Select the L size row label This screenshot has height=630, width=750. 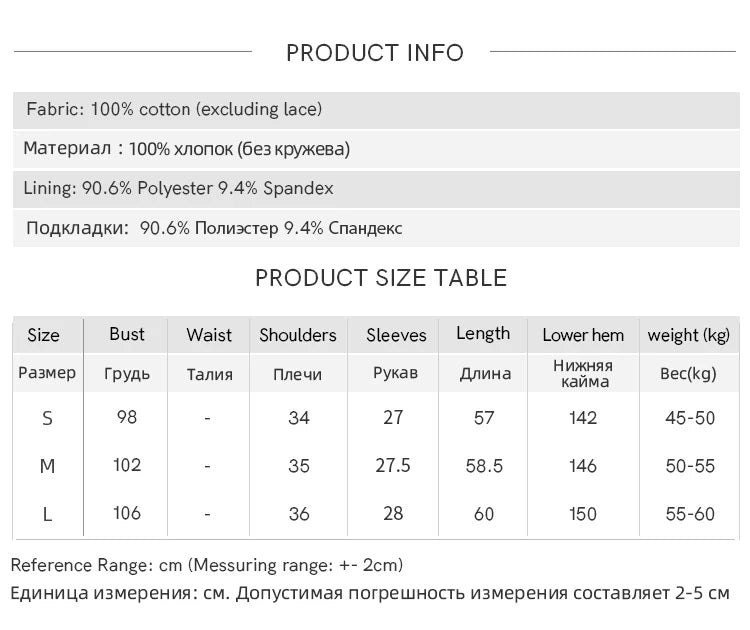pyautogui.click(x=47, y=515)
